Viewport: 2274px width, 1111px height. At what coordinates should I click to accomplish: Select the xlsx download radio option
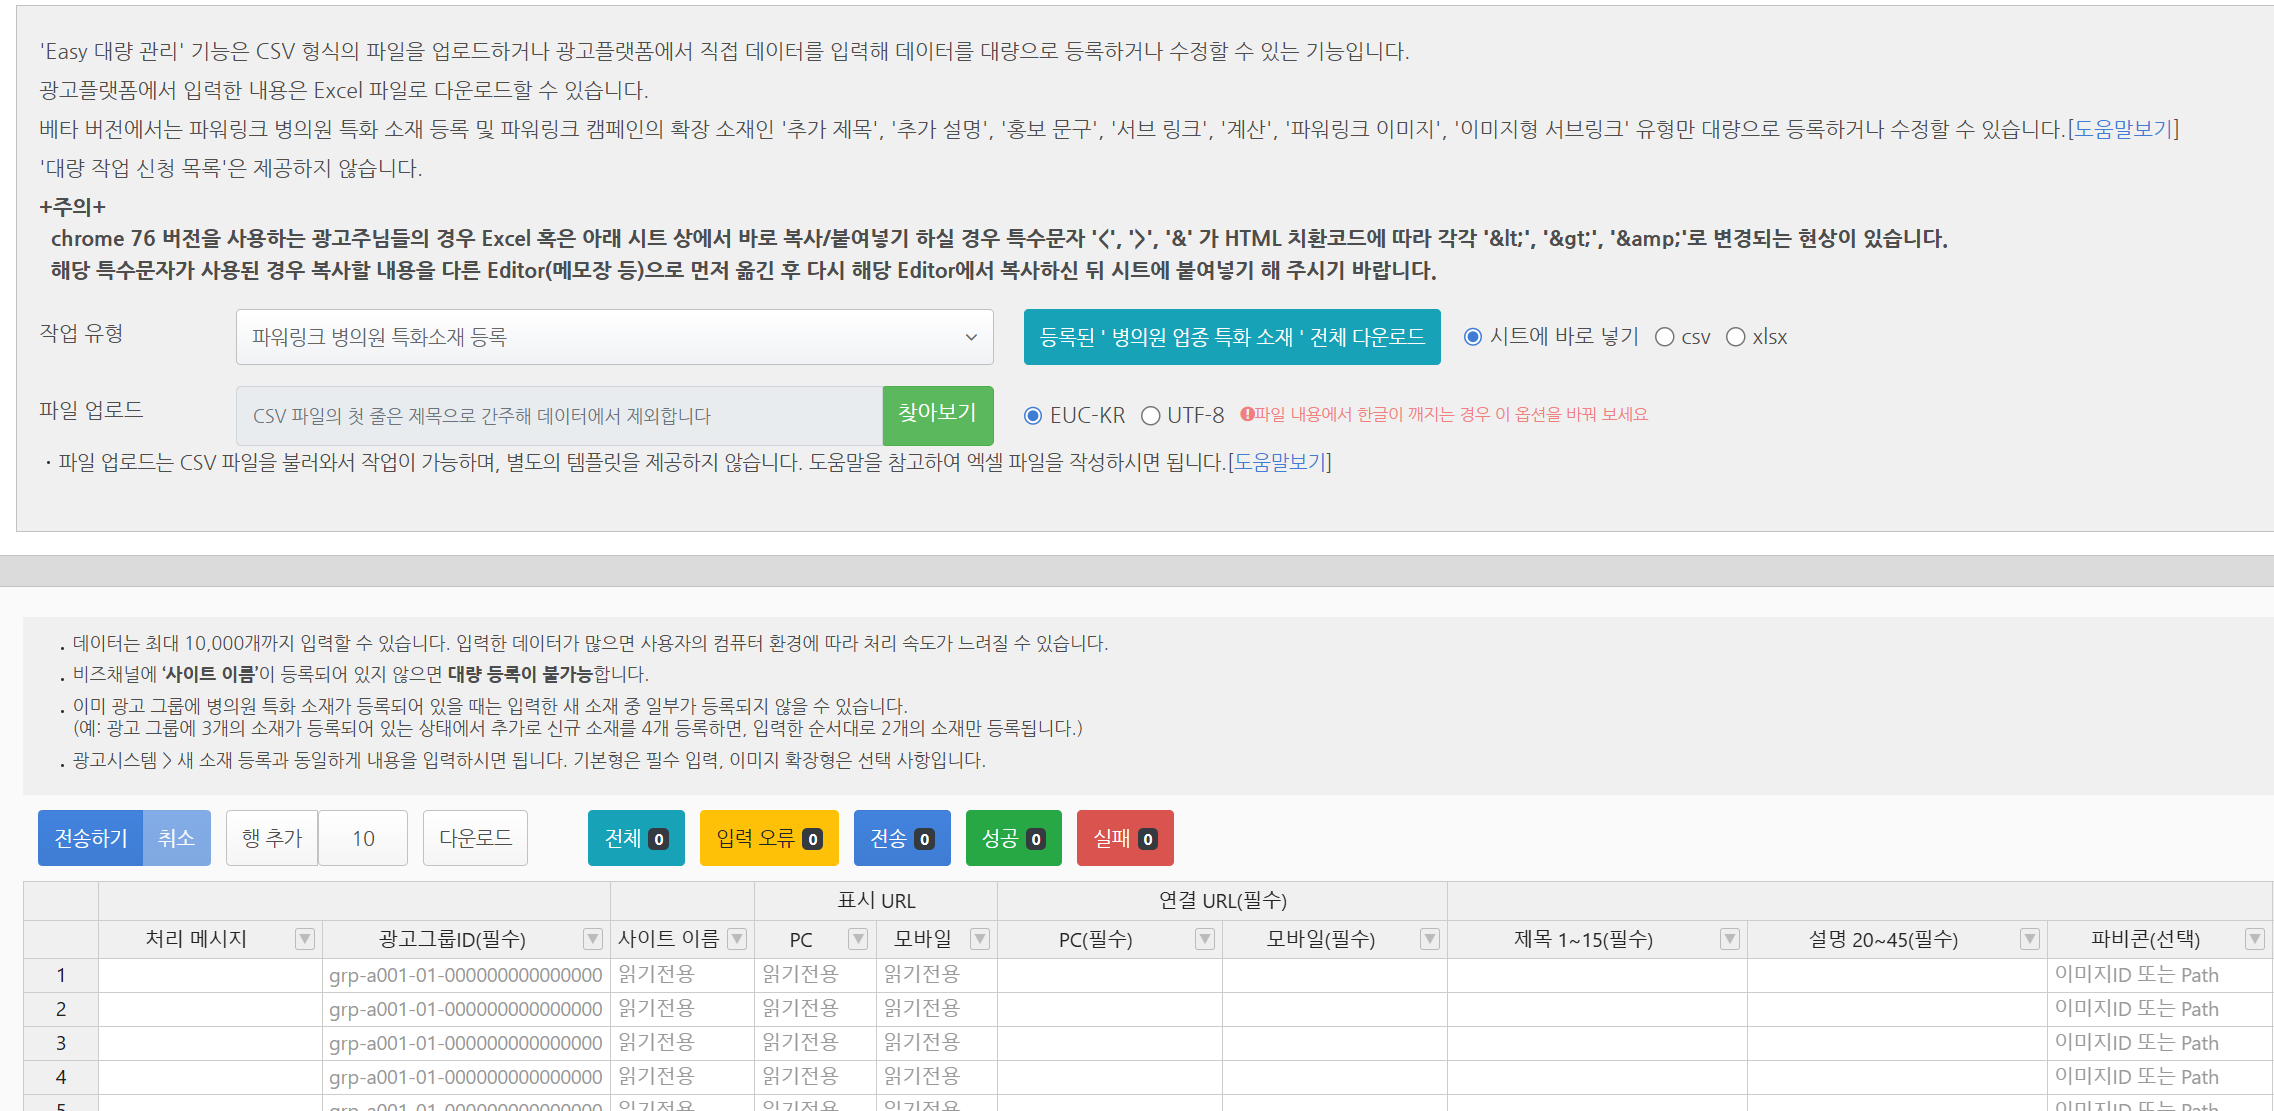coord(1736,337)
